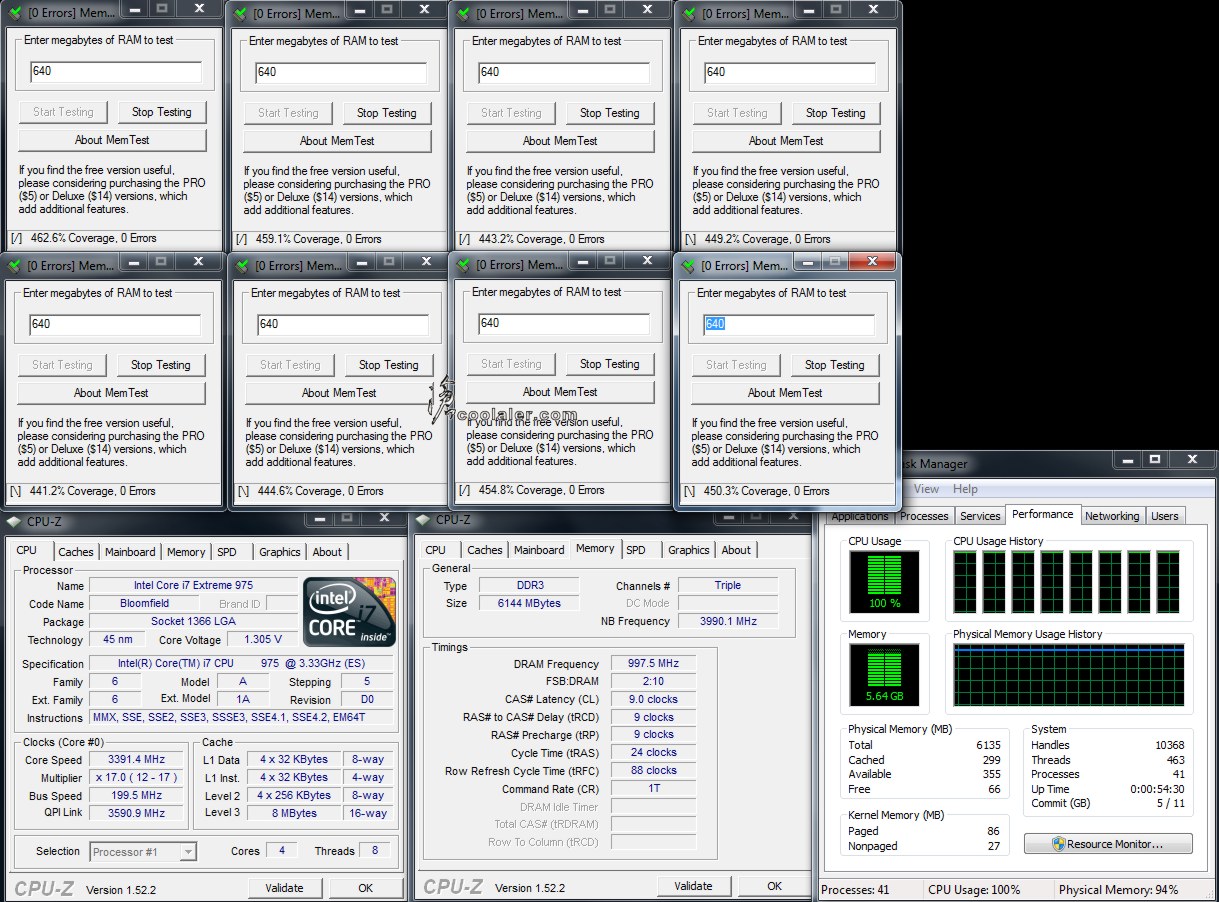Click the processor name Intel Core i7 Extreme 975
The width and height of the screenshot is (1219, 902).
tap(193, 585)
